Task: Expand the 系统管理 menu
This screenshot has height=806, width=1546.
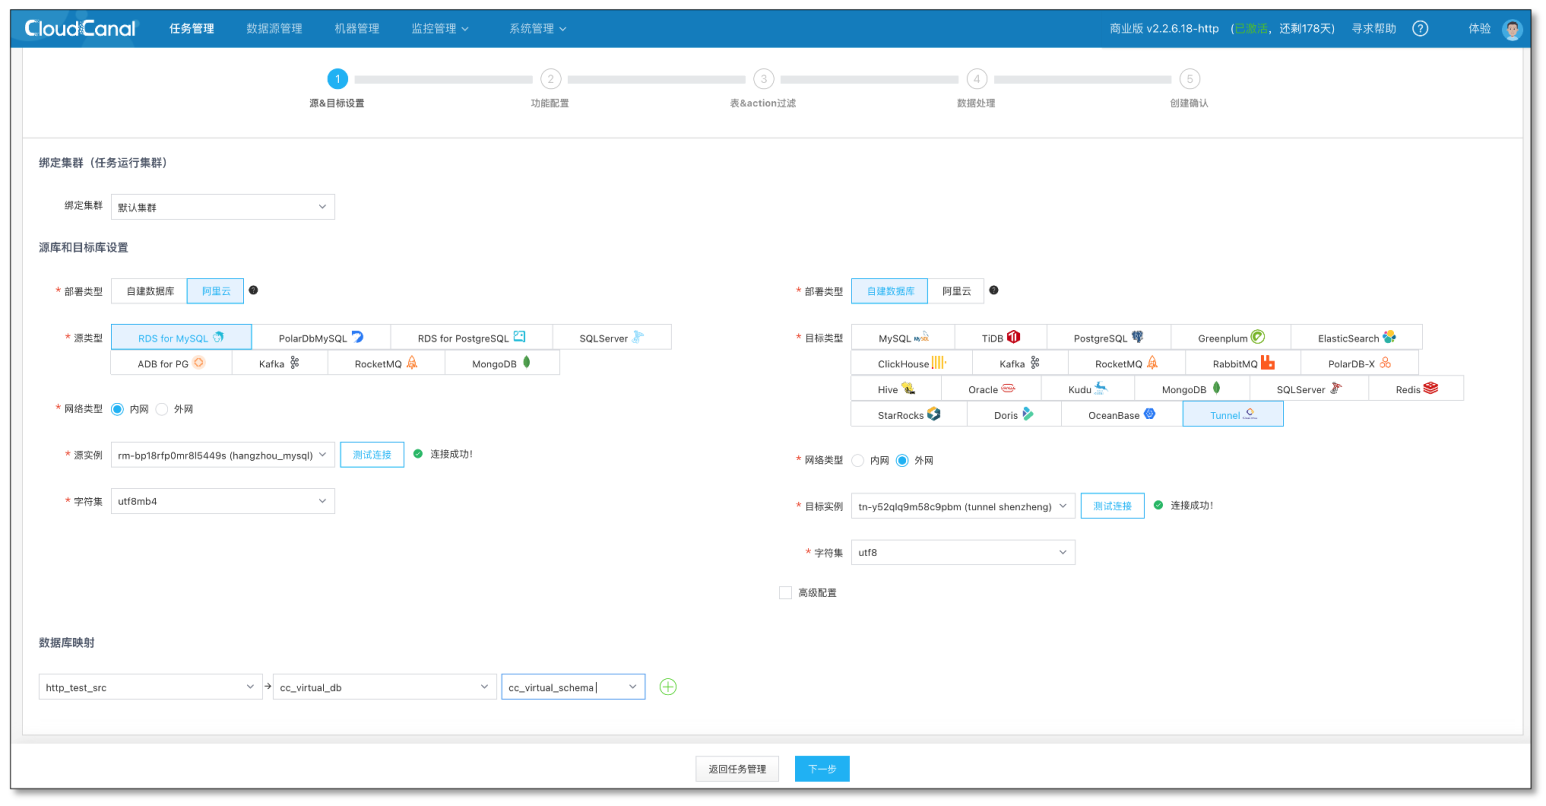Action: pos(538,29)
